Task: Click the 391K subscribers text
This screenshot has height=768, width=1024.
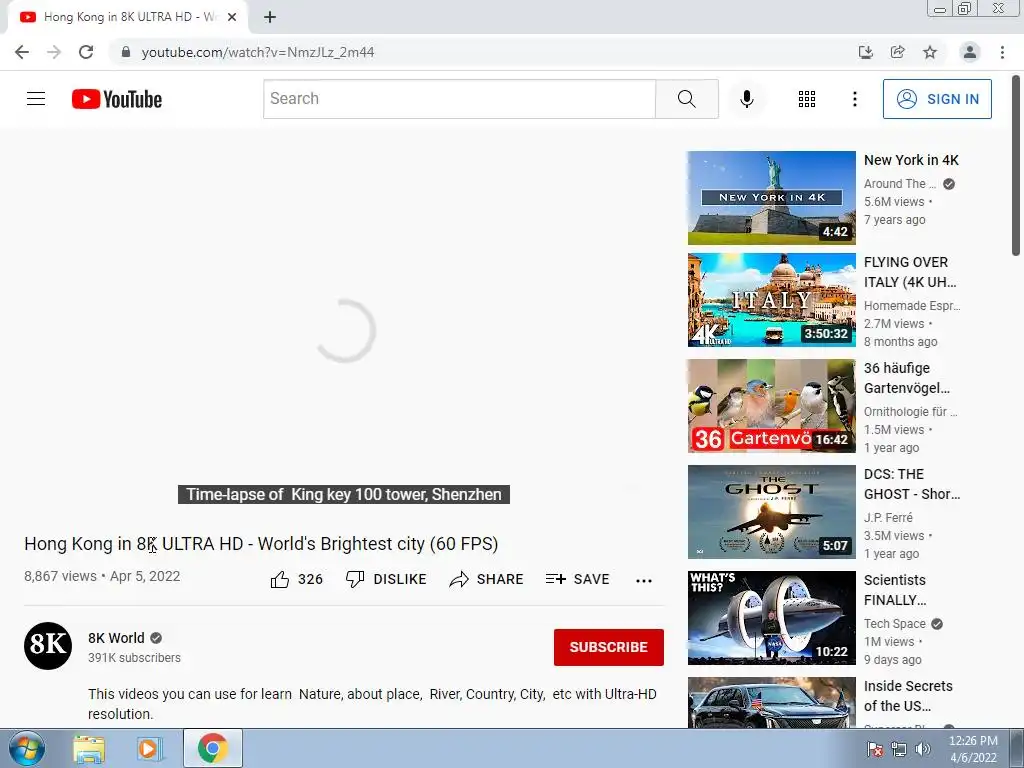Action: pyautogui.click(x=135, y=658)
